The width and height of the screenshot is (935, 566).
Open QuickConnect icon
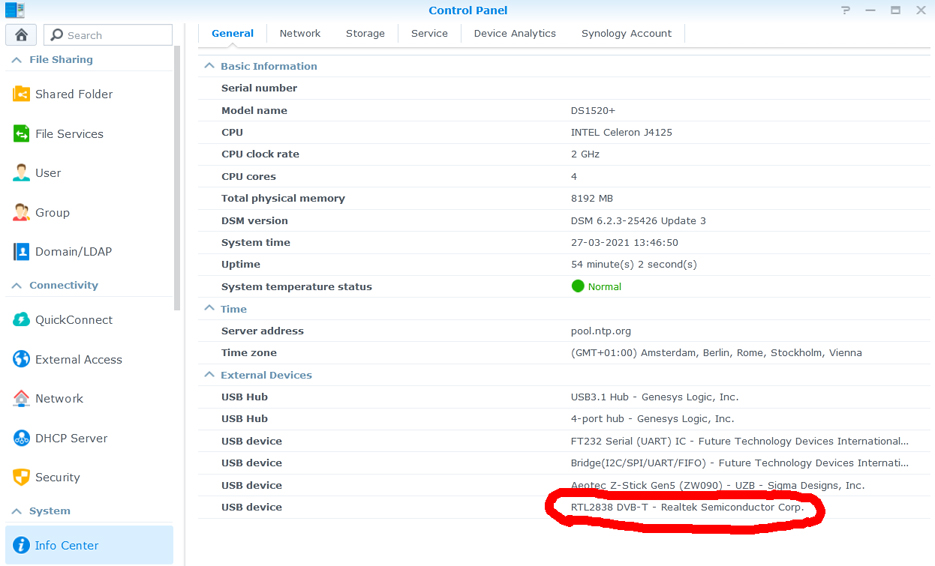21,320
